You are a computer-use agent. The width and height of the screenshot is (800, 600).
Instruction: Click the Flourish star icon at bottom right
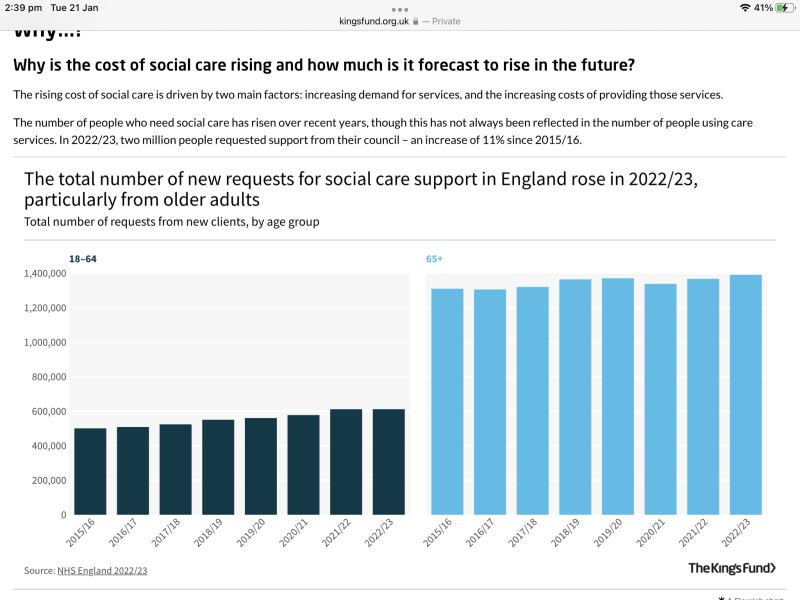tap(722, 596)
